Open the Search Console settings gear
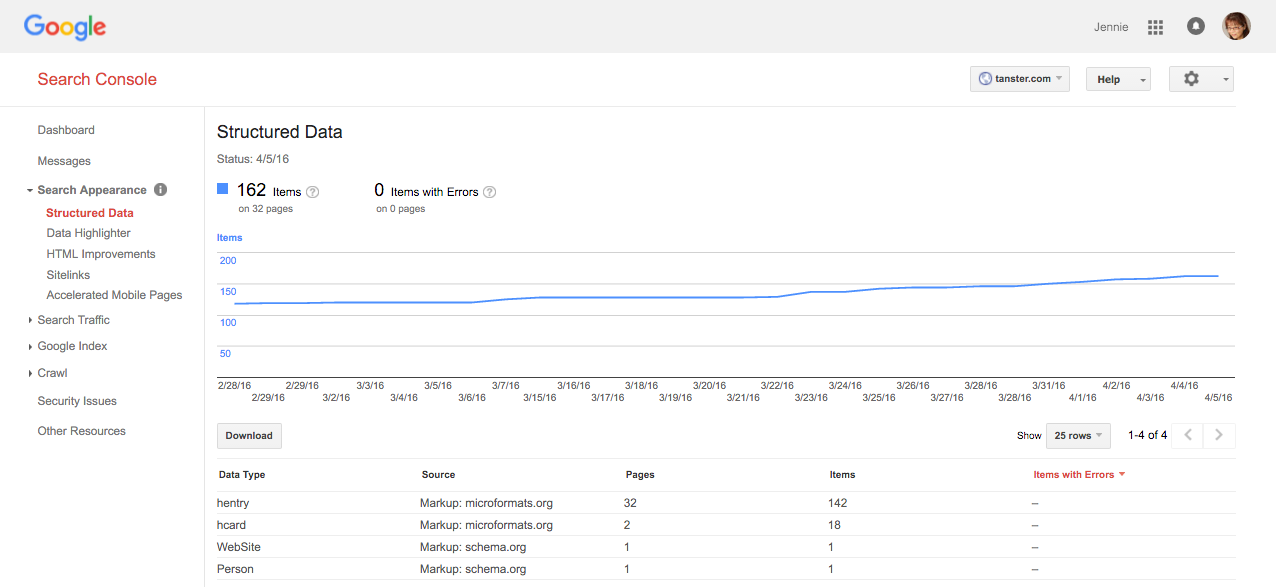This screenshot has height=587, width=1276. (1193, 78)
